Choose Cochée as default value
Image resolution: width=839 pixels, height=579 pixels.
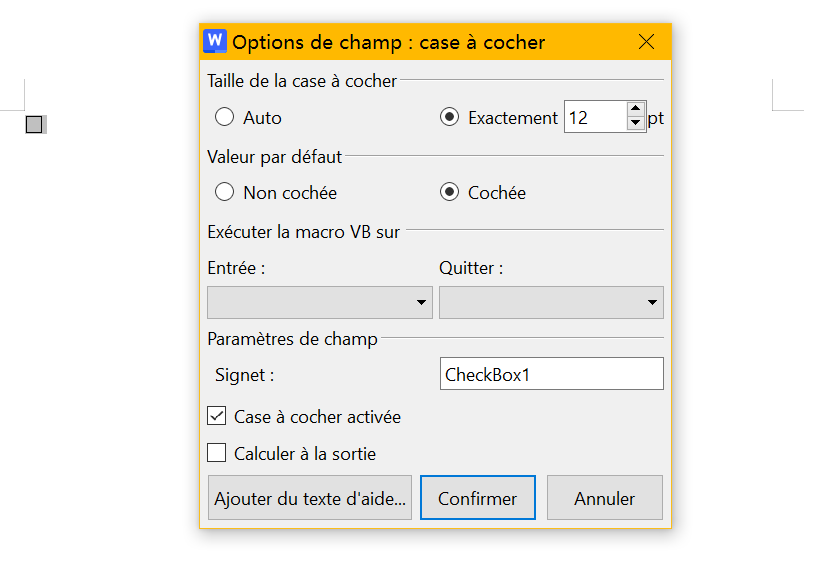click(449, 192)
